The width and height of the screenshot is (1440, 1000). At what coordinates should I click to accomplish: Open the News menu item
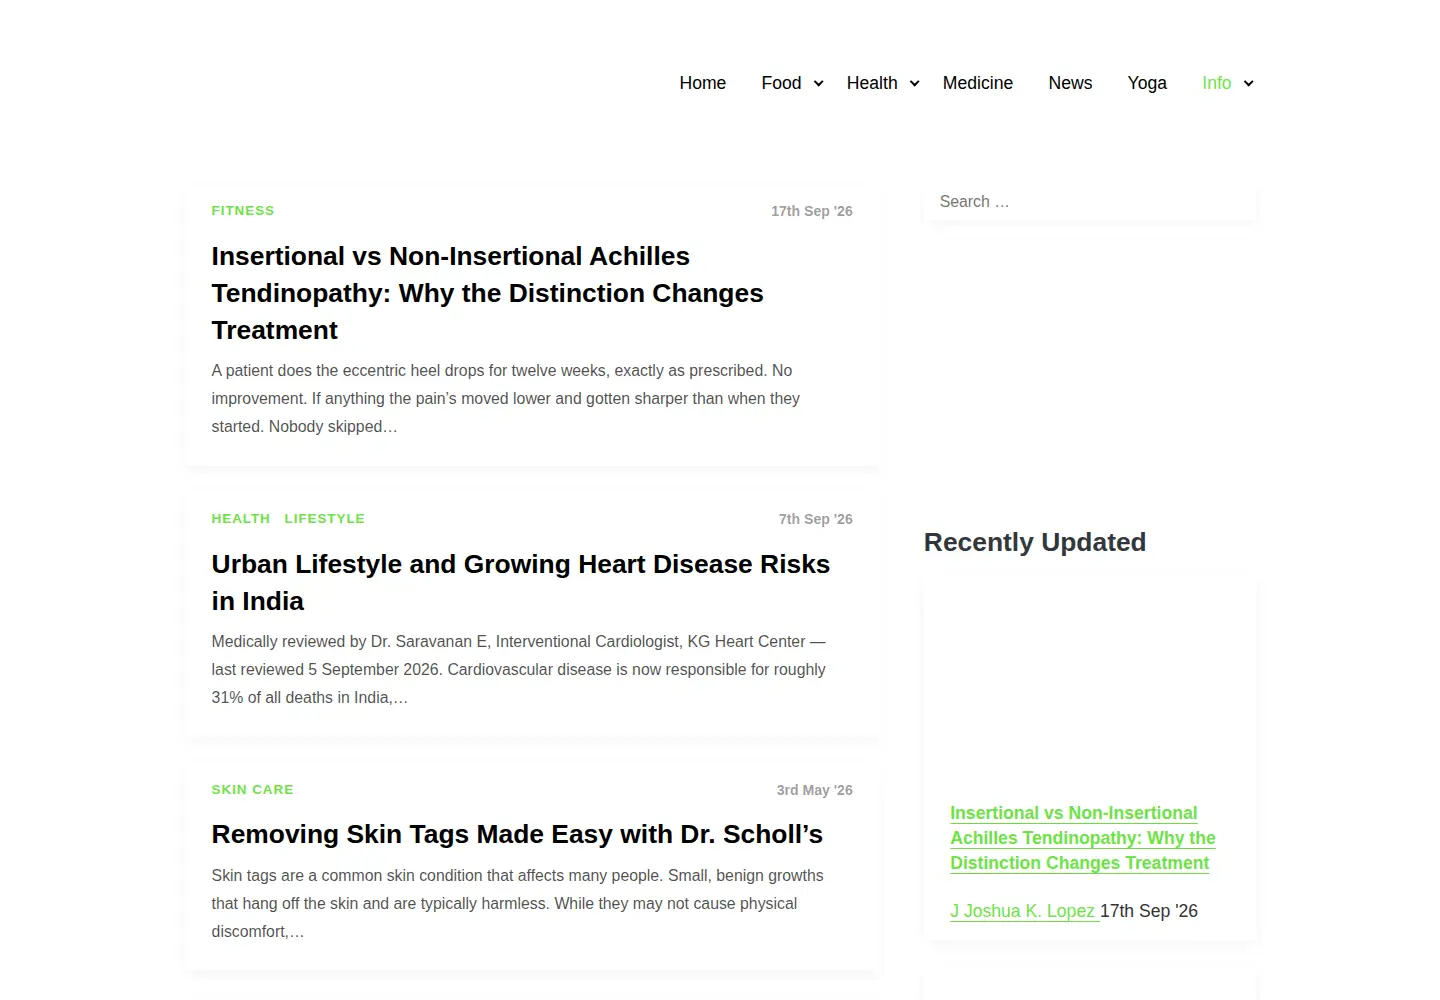click(x=1070, y=83)
